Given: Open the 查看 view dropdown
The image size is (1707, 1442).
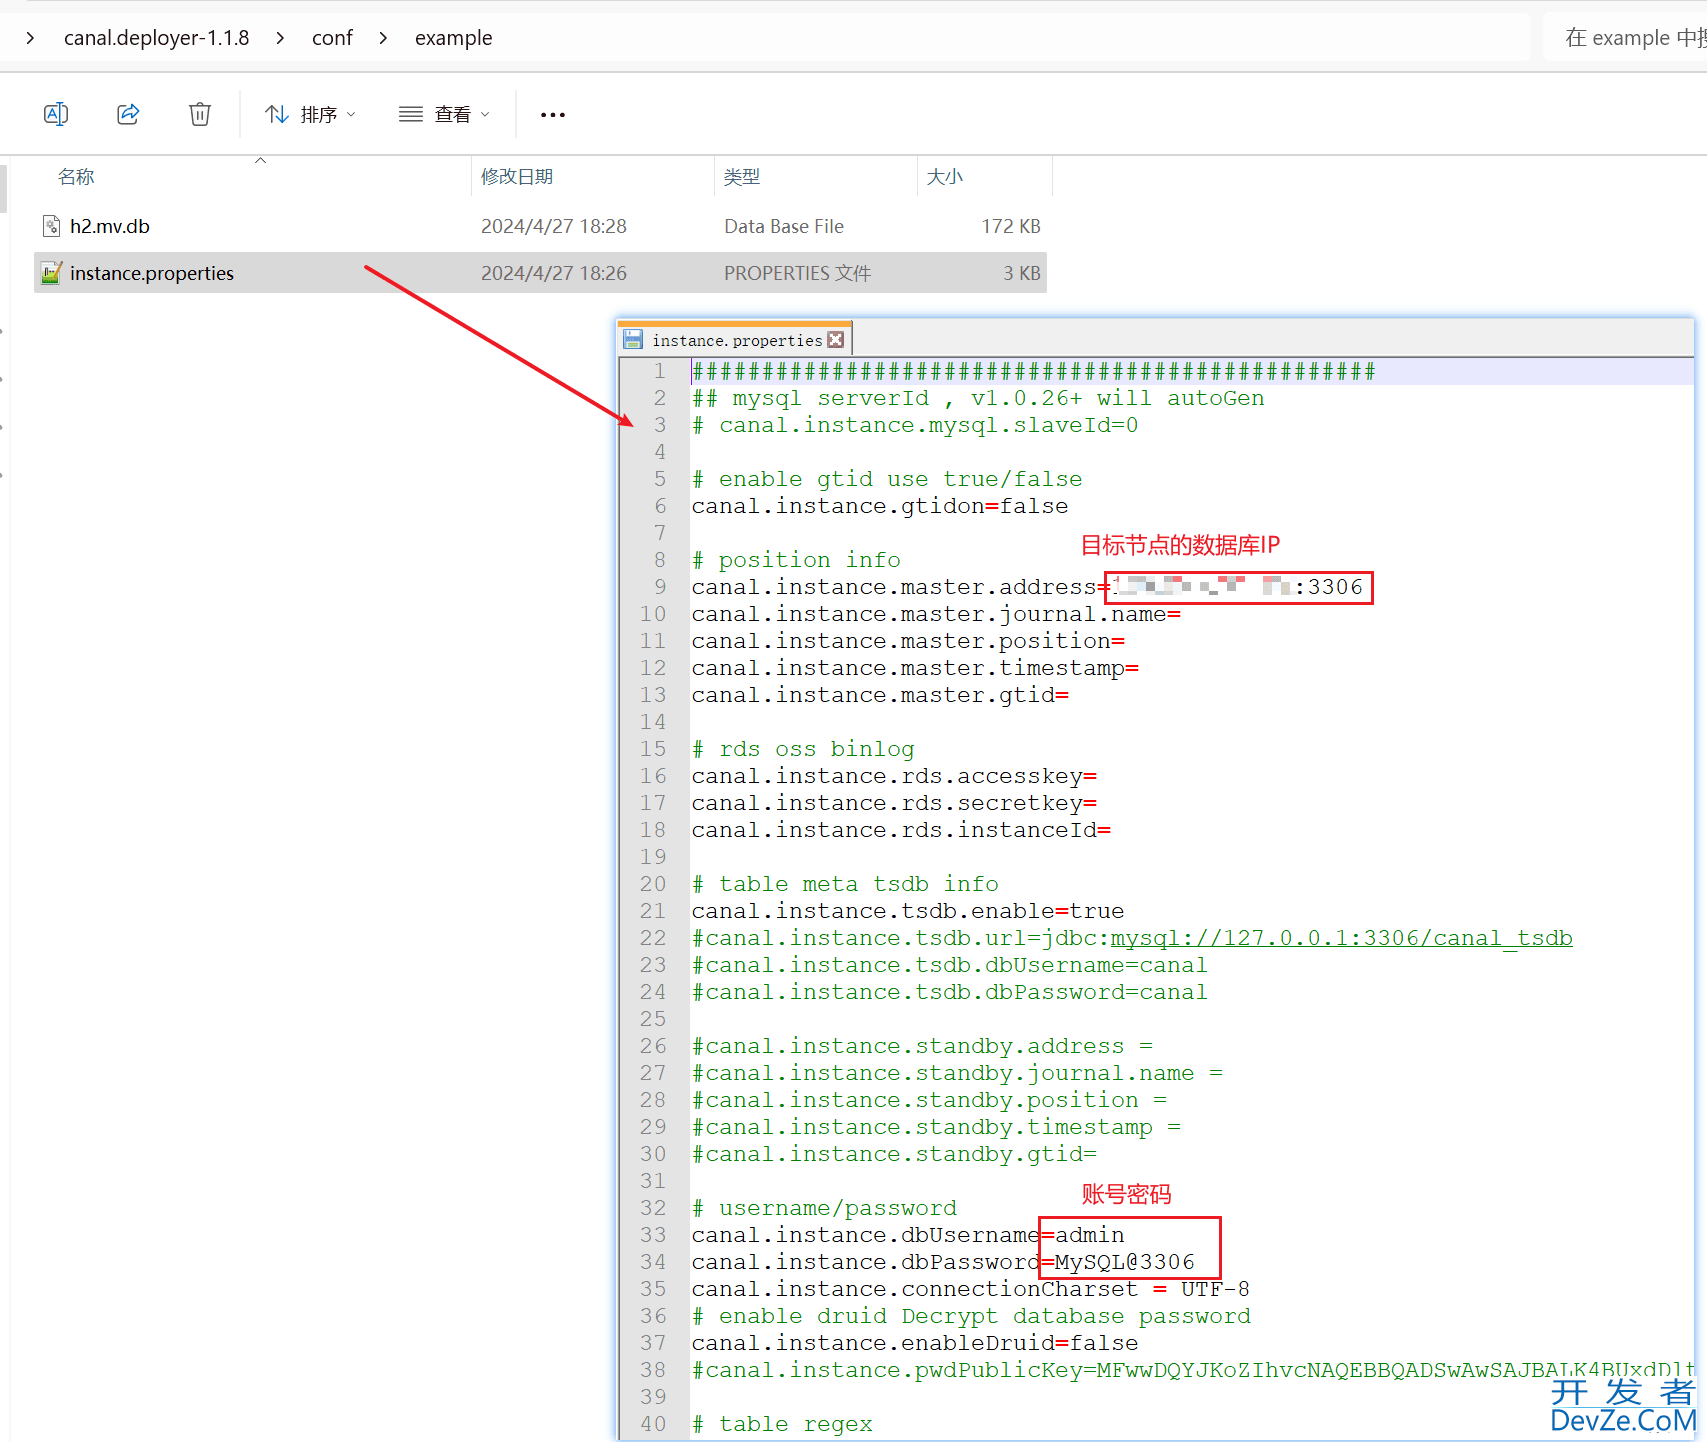Looking at the screenshot, I should pyautogui.click(x=444, y=114).
